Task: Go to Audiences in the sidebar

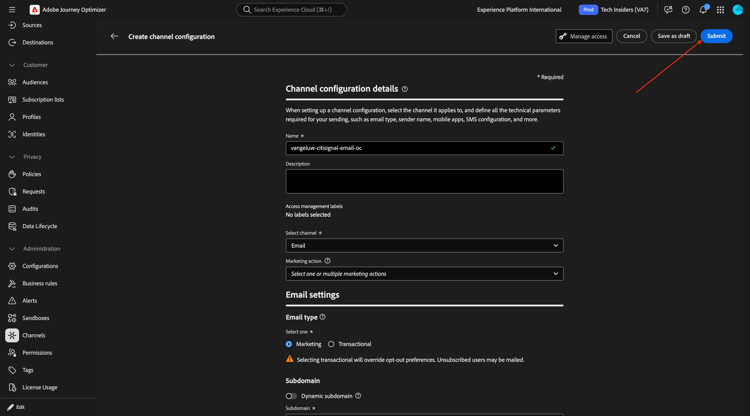Action: [x=35, y=82]
